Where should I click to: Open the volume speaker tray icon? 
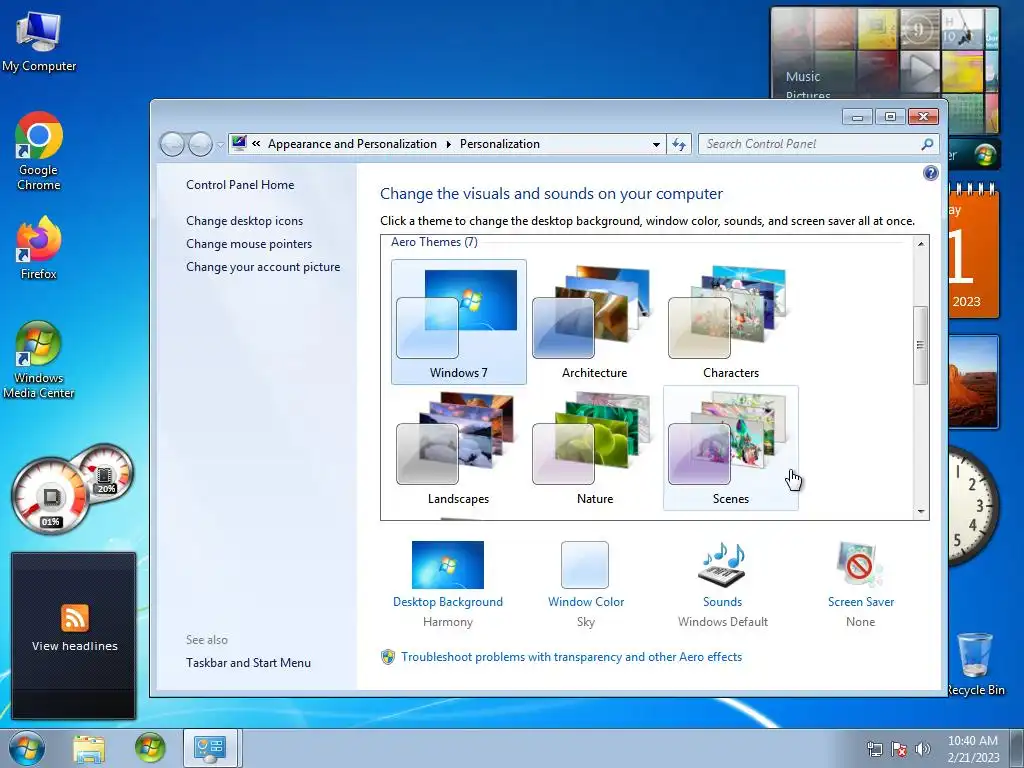click(923, 749)
